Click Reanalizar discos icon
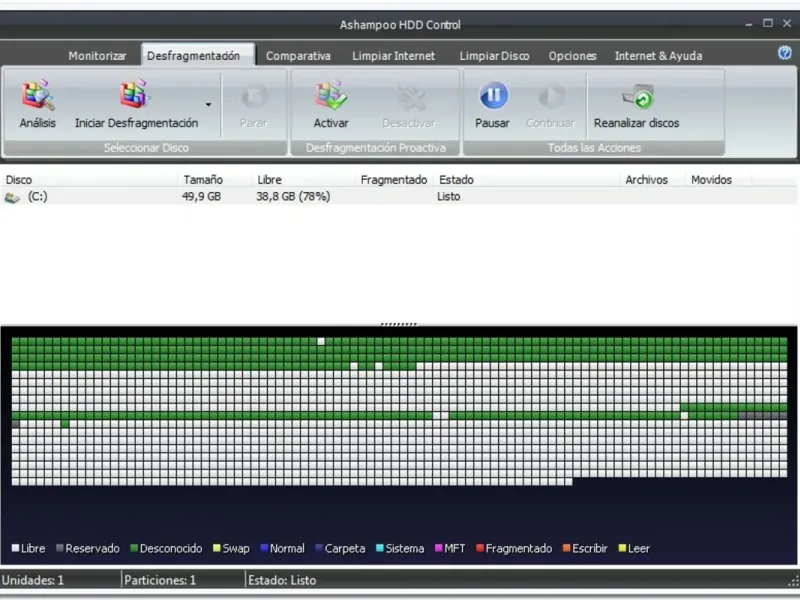 pyautogui.click(x=637, y=97)
